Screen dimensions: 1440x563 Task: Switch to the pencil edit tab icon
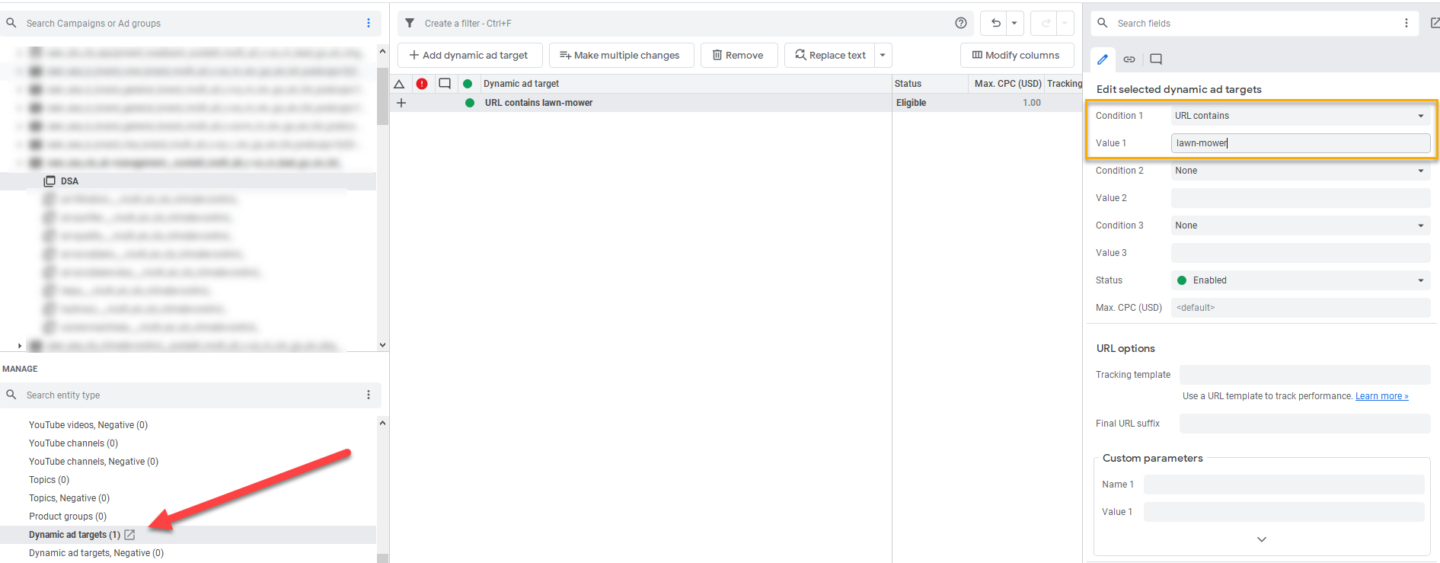[x=1103, y=59]
